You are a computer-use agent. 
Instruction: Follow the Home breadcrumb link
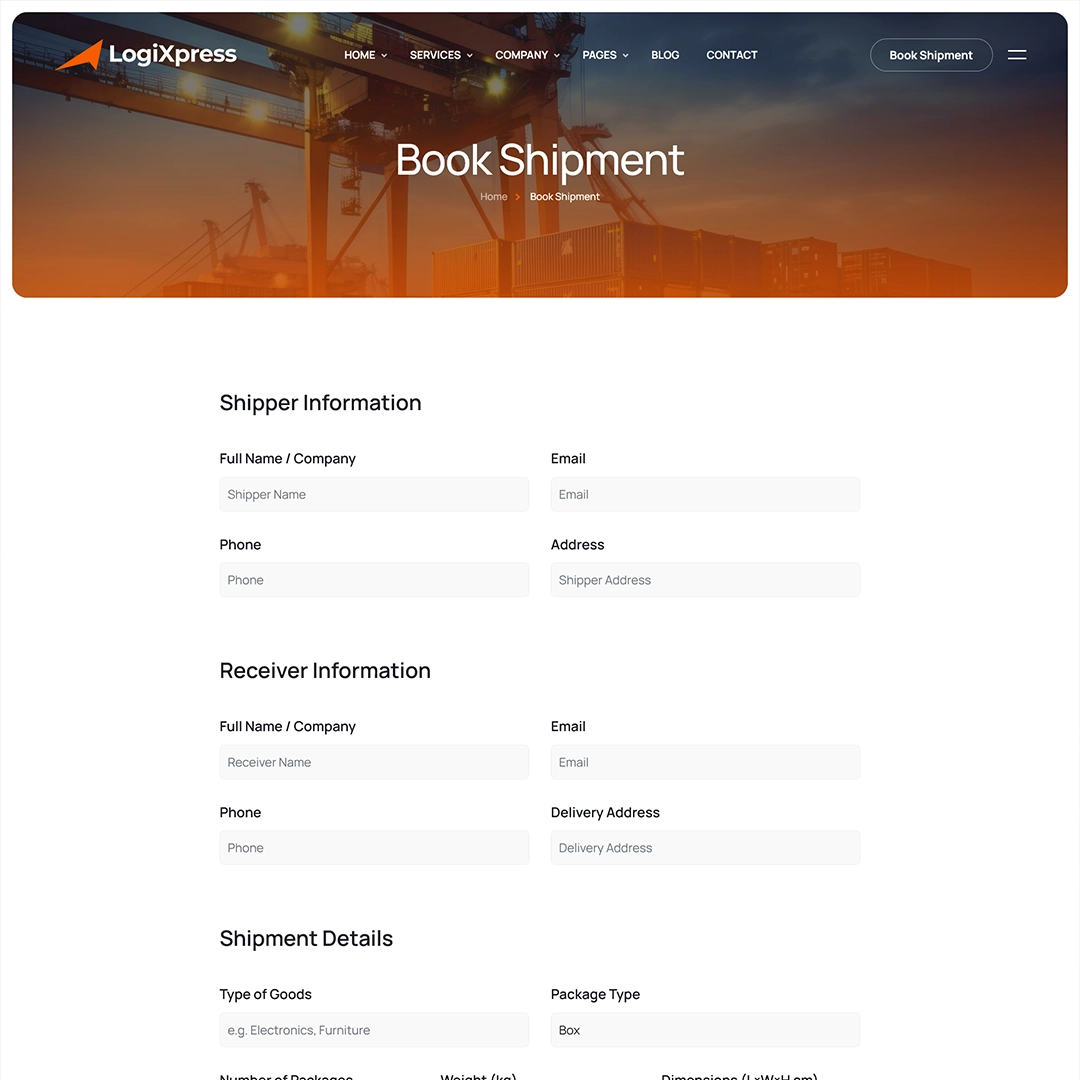493,197
